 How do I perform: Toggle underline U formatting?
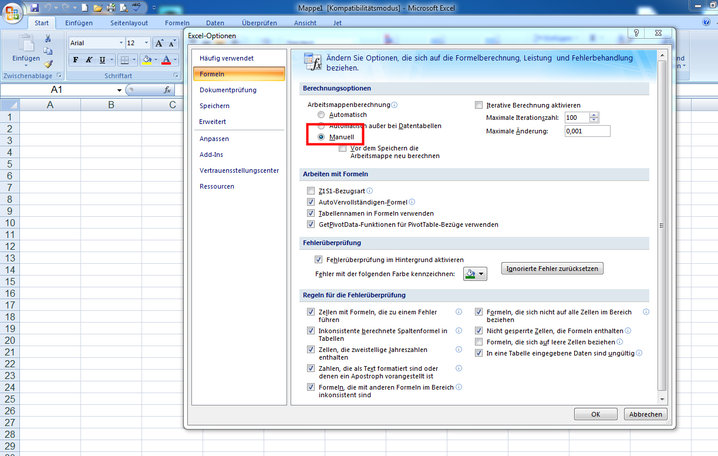click(x=102, y=60)
